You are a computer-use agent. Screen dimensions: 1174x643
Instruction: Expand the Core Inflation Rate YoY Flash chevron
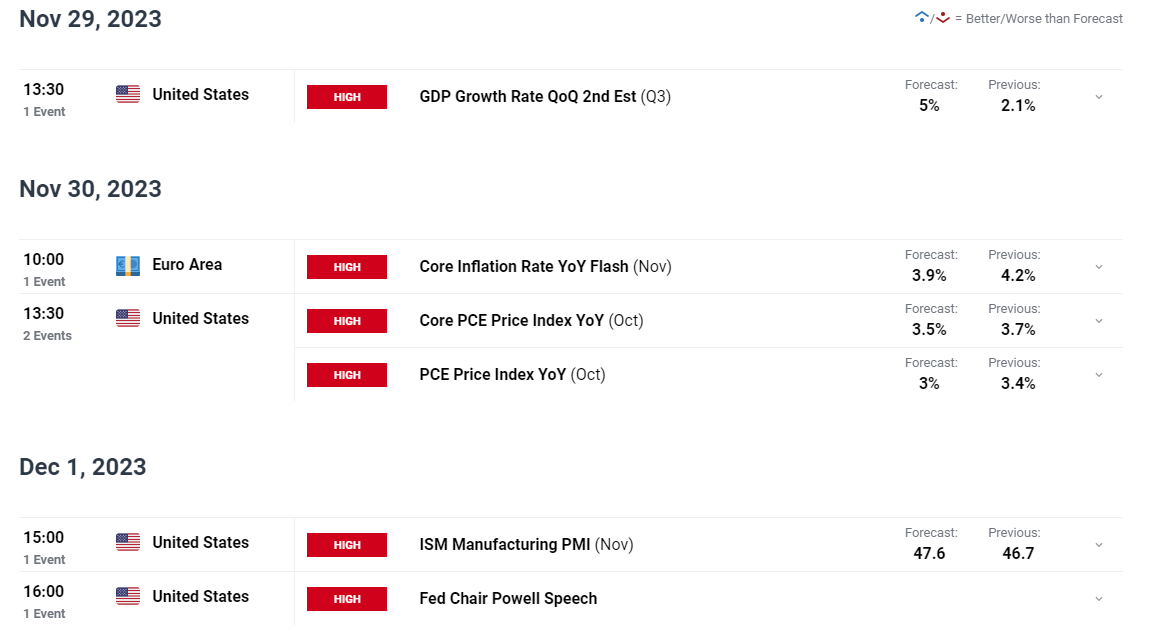(x=1098, y=267)
